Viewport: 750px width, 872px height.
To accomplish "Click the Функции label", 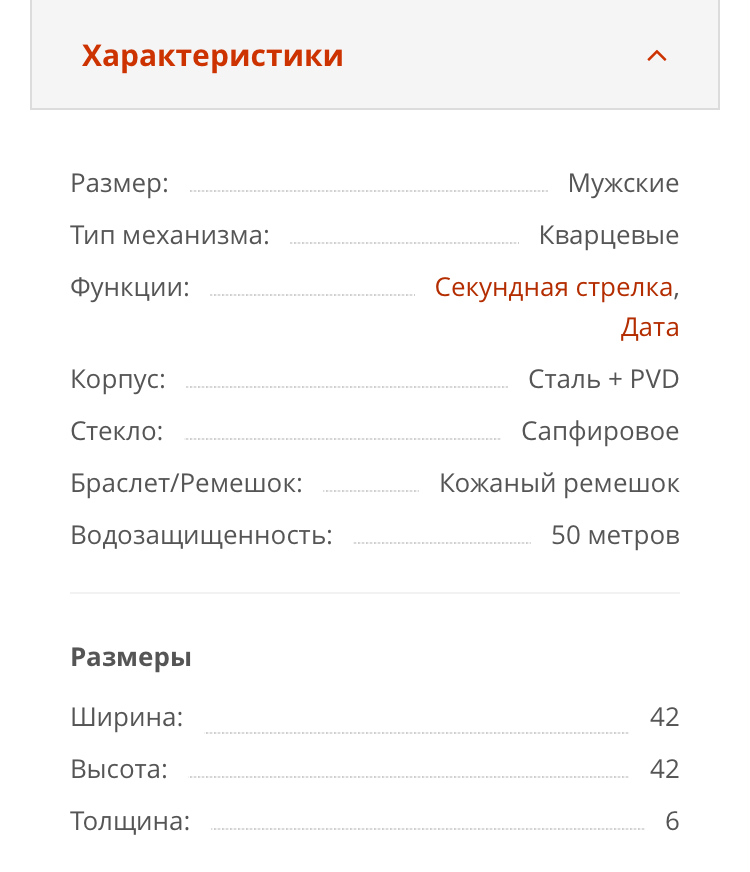I will [x=130, y=288].
